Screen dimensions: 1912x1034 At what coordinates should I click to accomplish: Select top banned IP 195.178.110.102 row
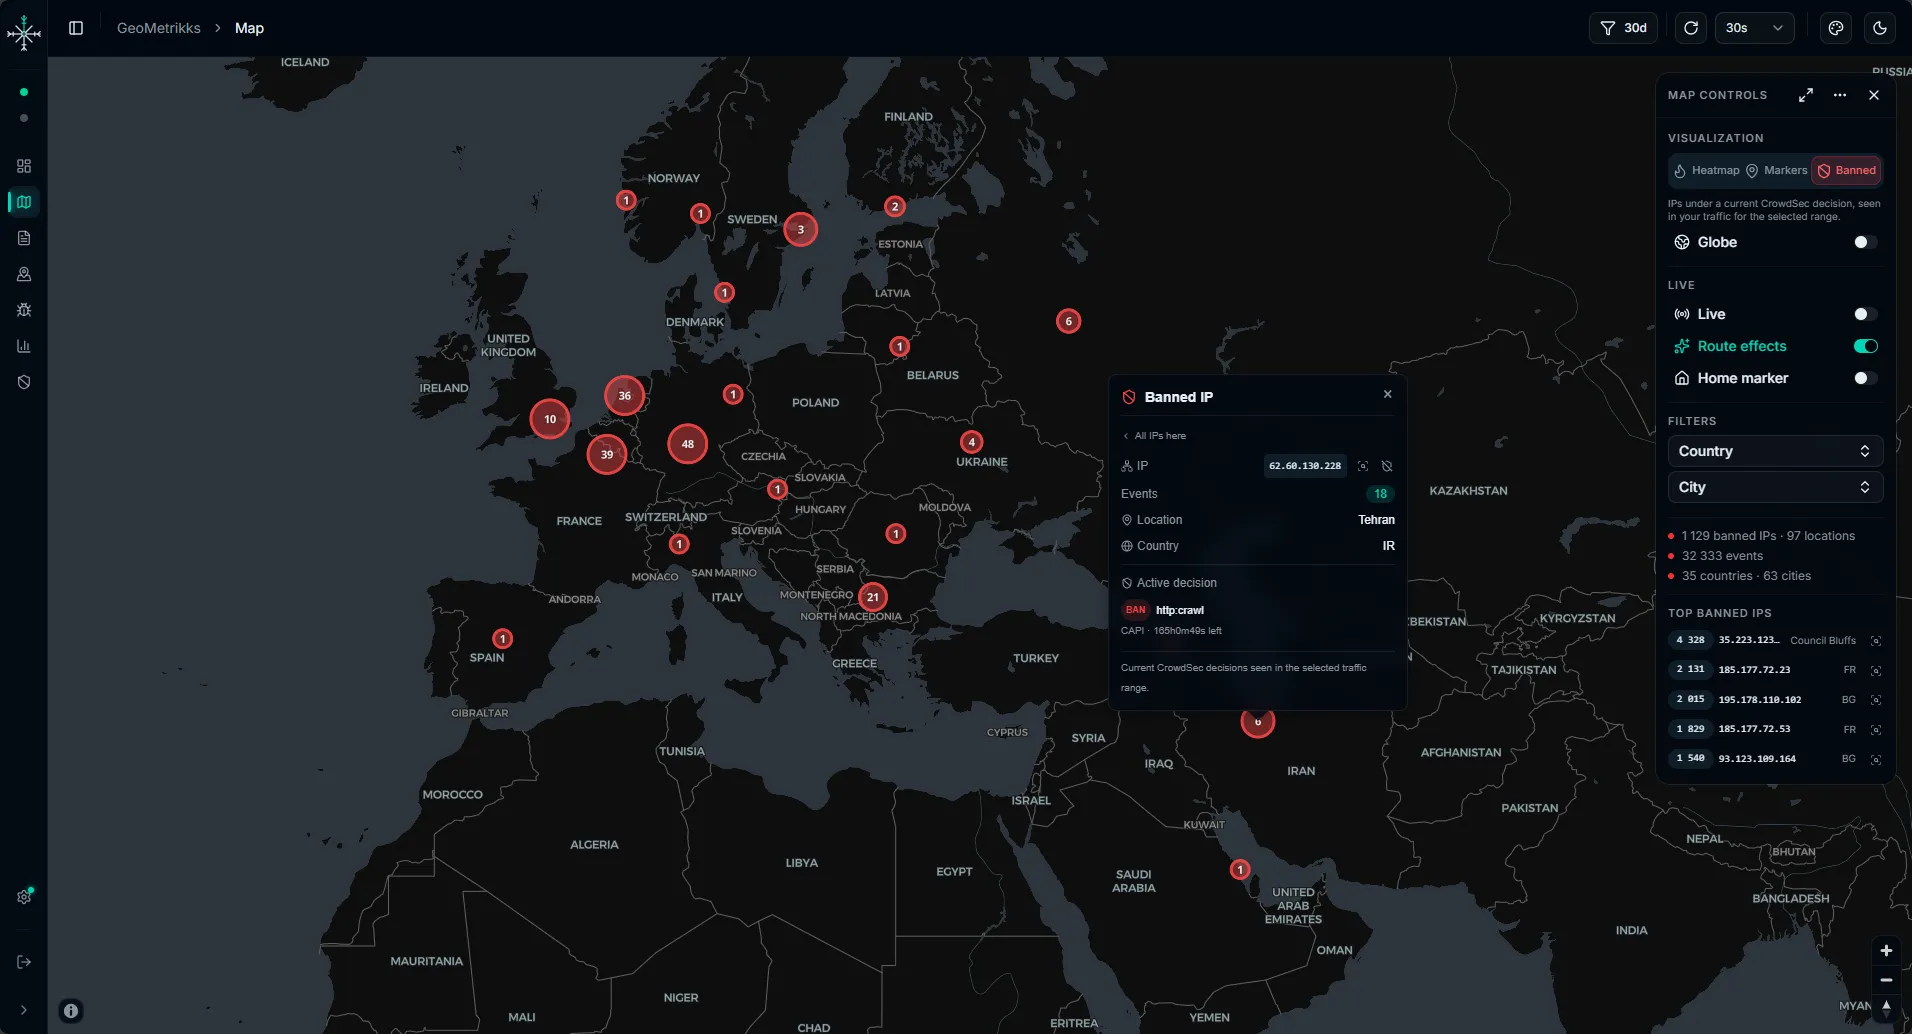coord(1775,700)
